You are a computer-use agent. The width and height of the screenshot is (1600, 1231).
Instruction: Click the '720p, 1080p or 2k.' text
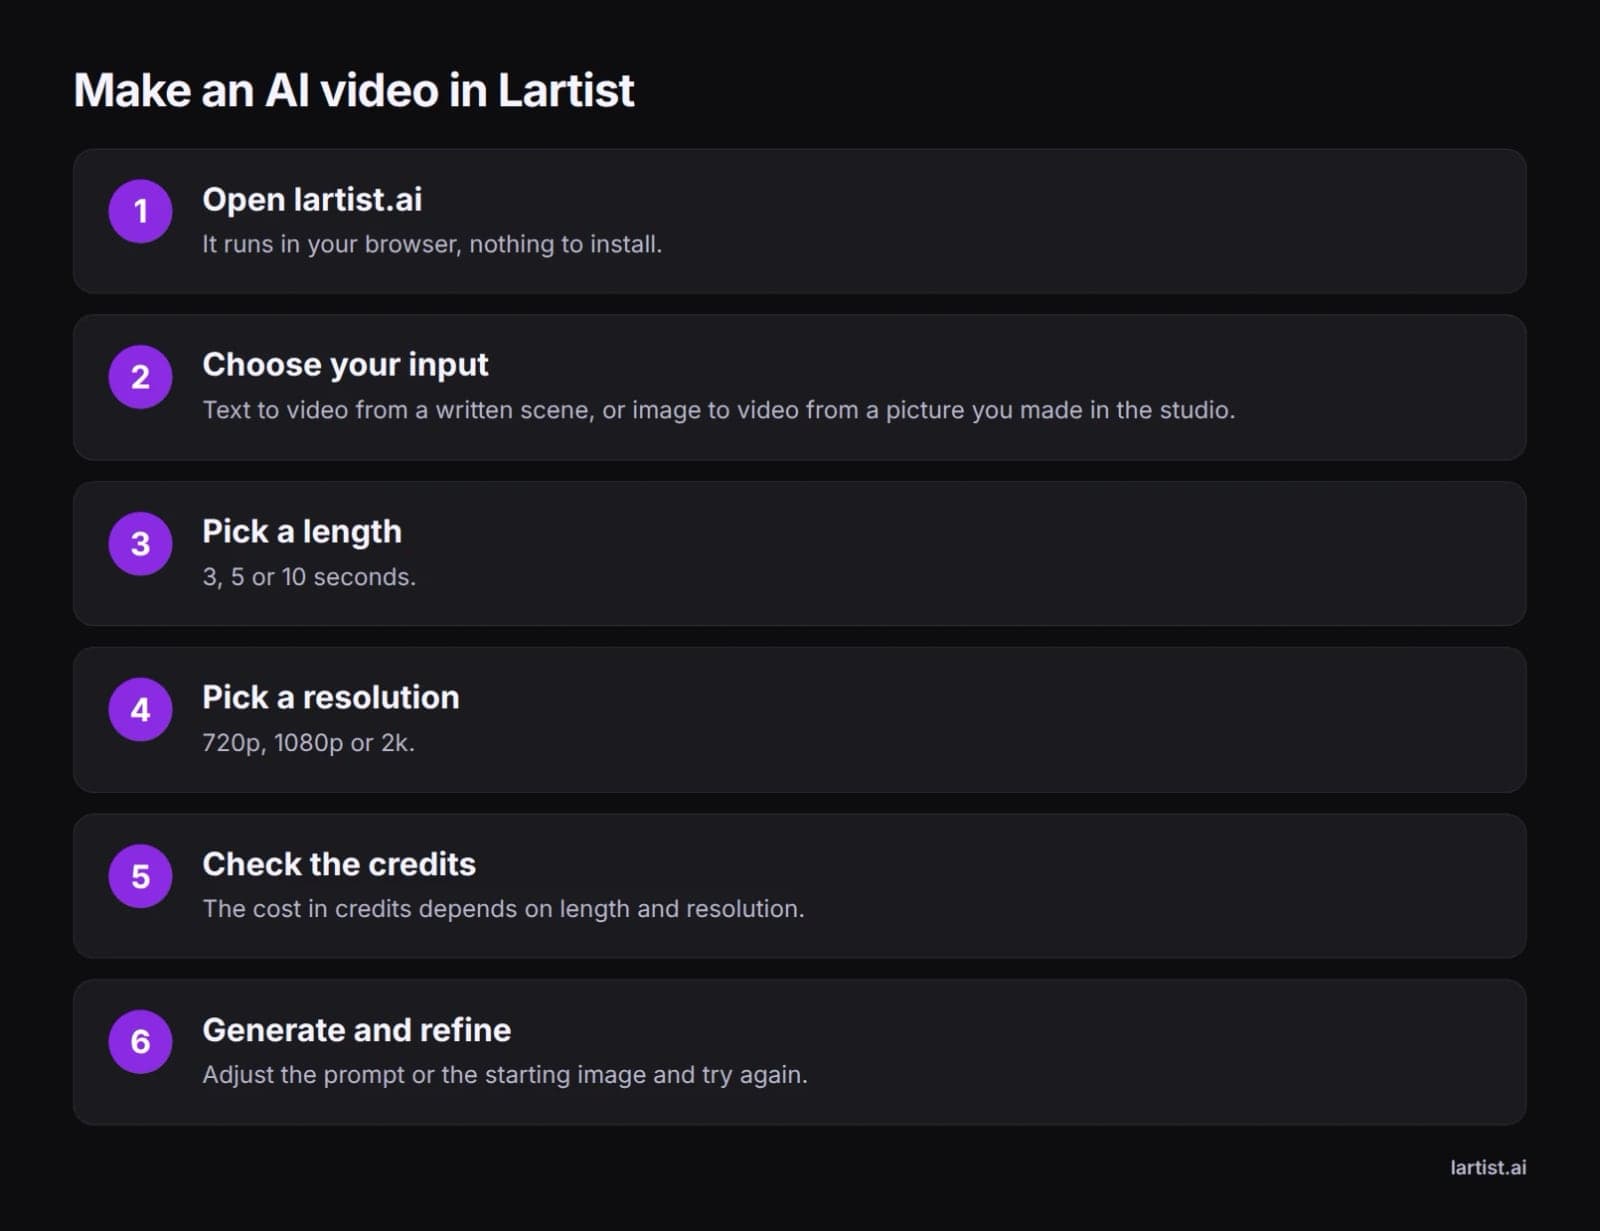point(308,743)
